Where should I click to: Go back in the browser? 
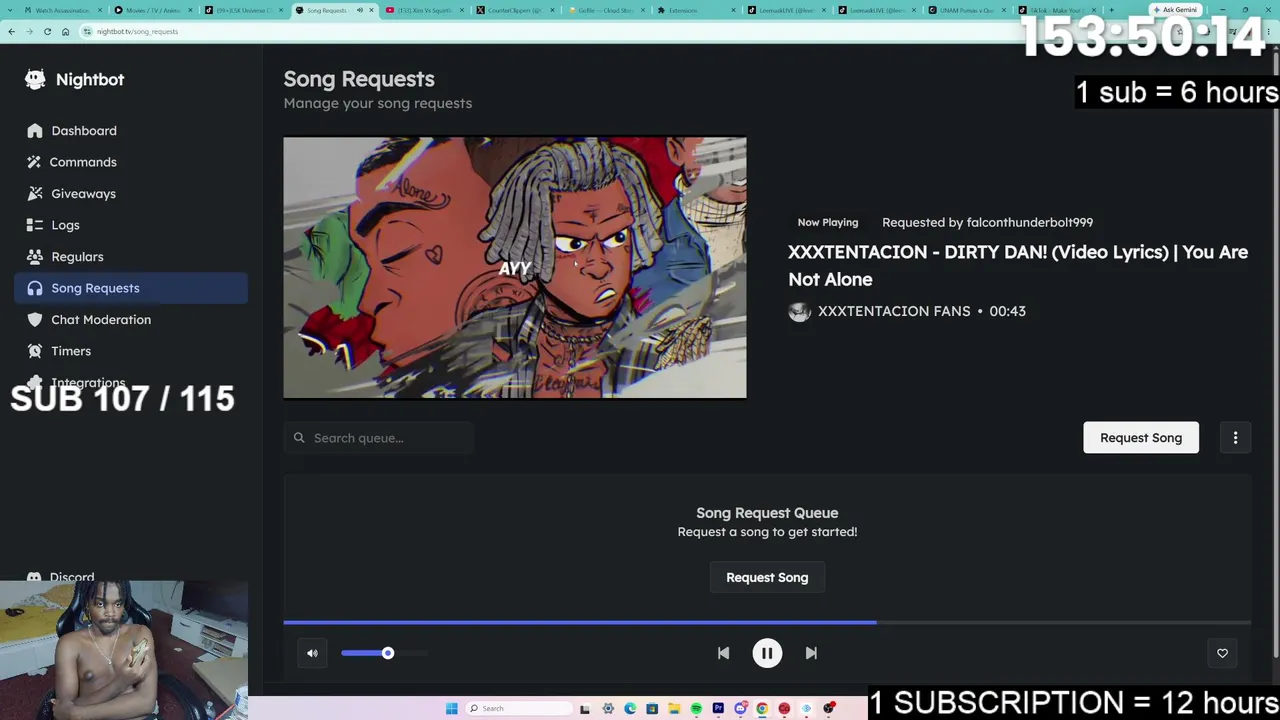point(11,31)
